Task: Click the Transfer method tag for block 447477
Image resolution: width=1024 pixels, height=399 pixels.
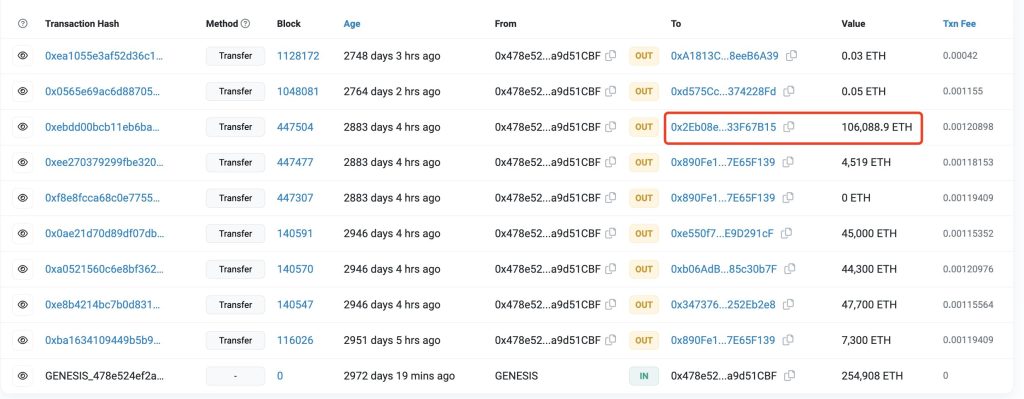Action: tap(235, 162)
